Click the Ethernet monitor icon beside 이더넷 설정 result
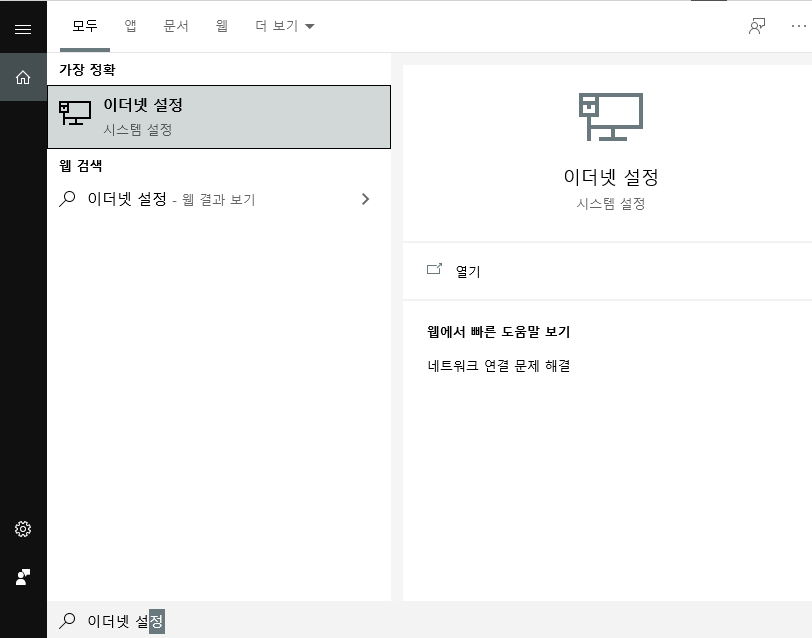 (x=75, y=113)
